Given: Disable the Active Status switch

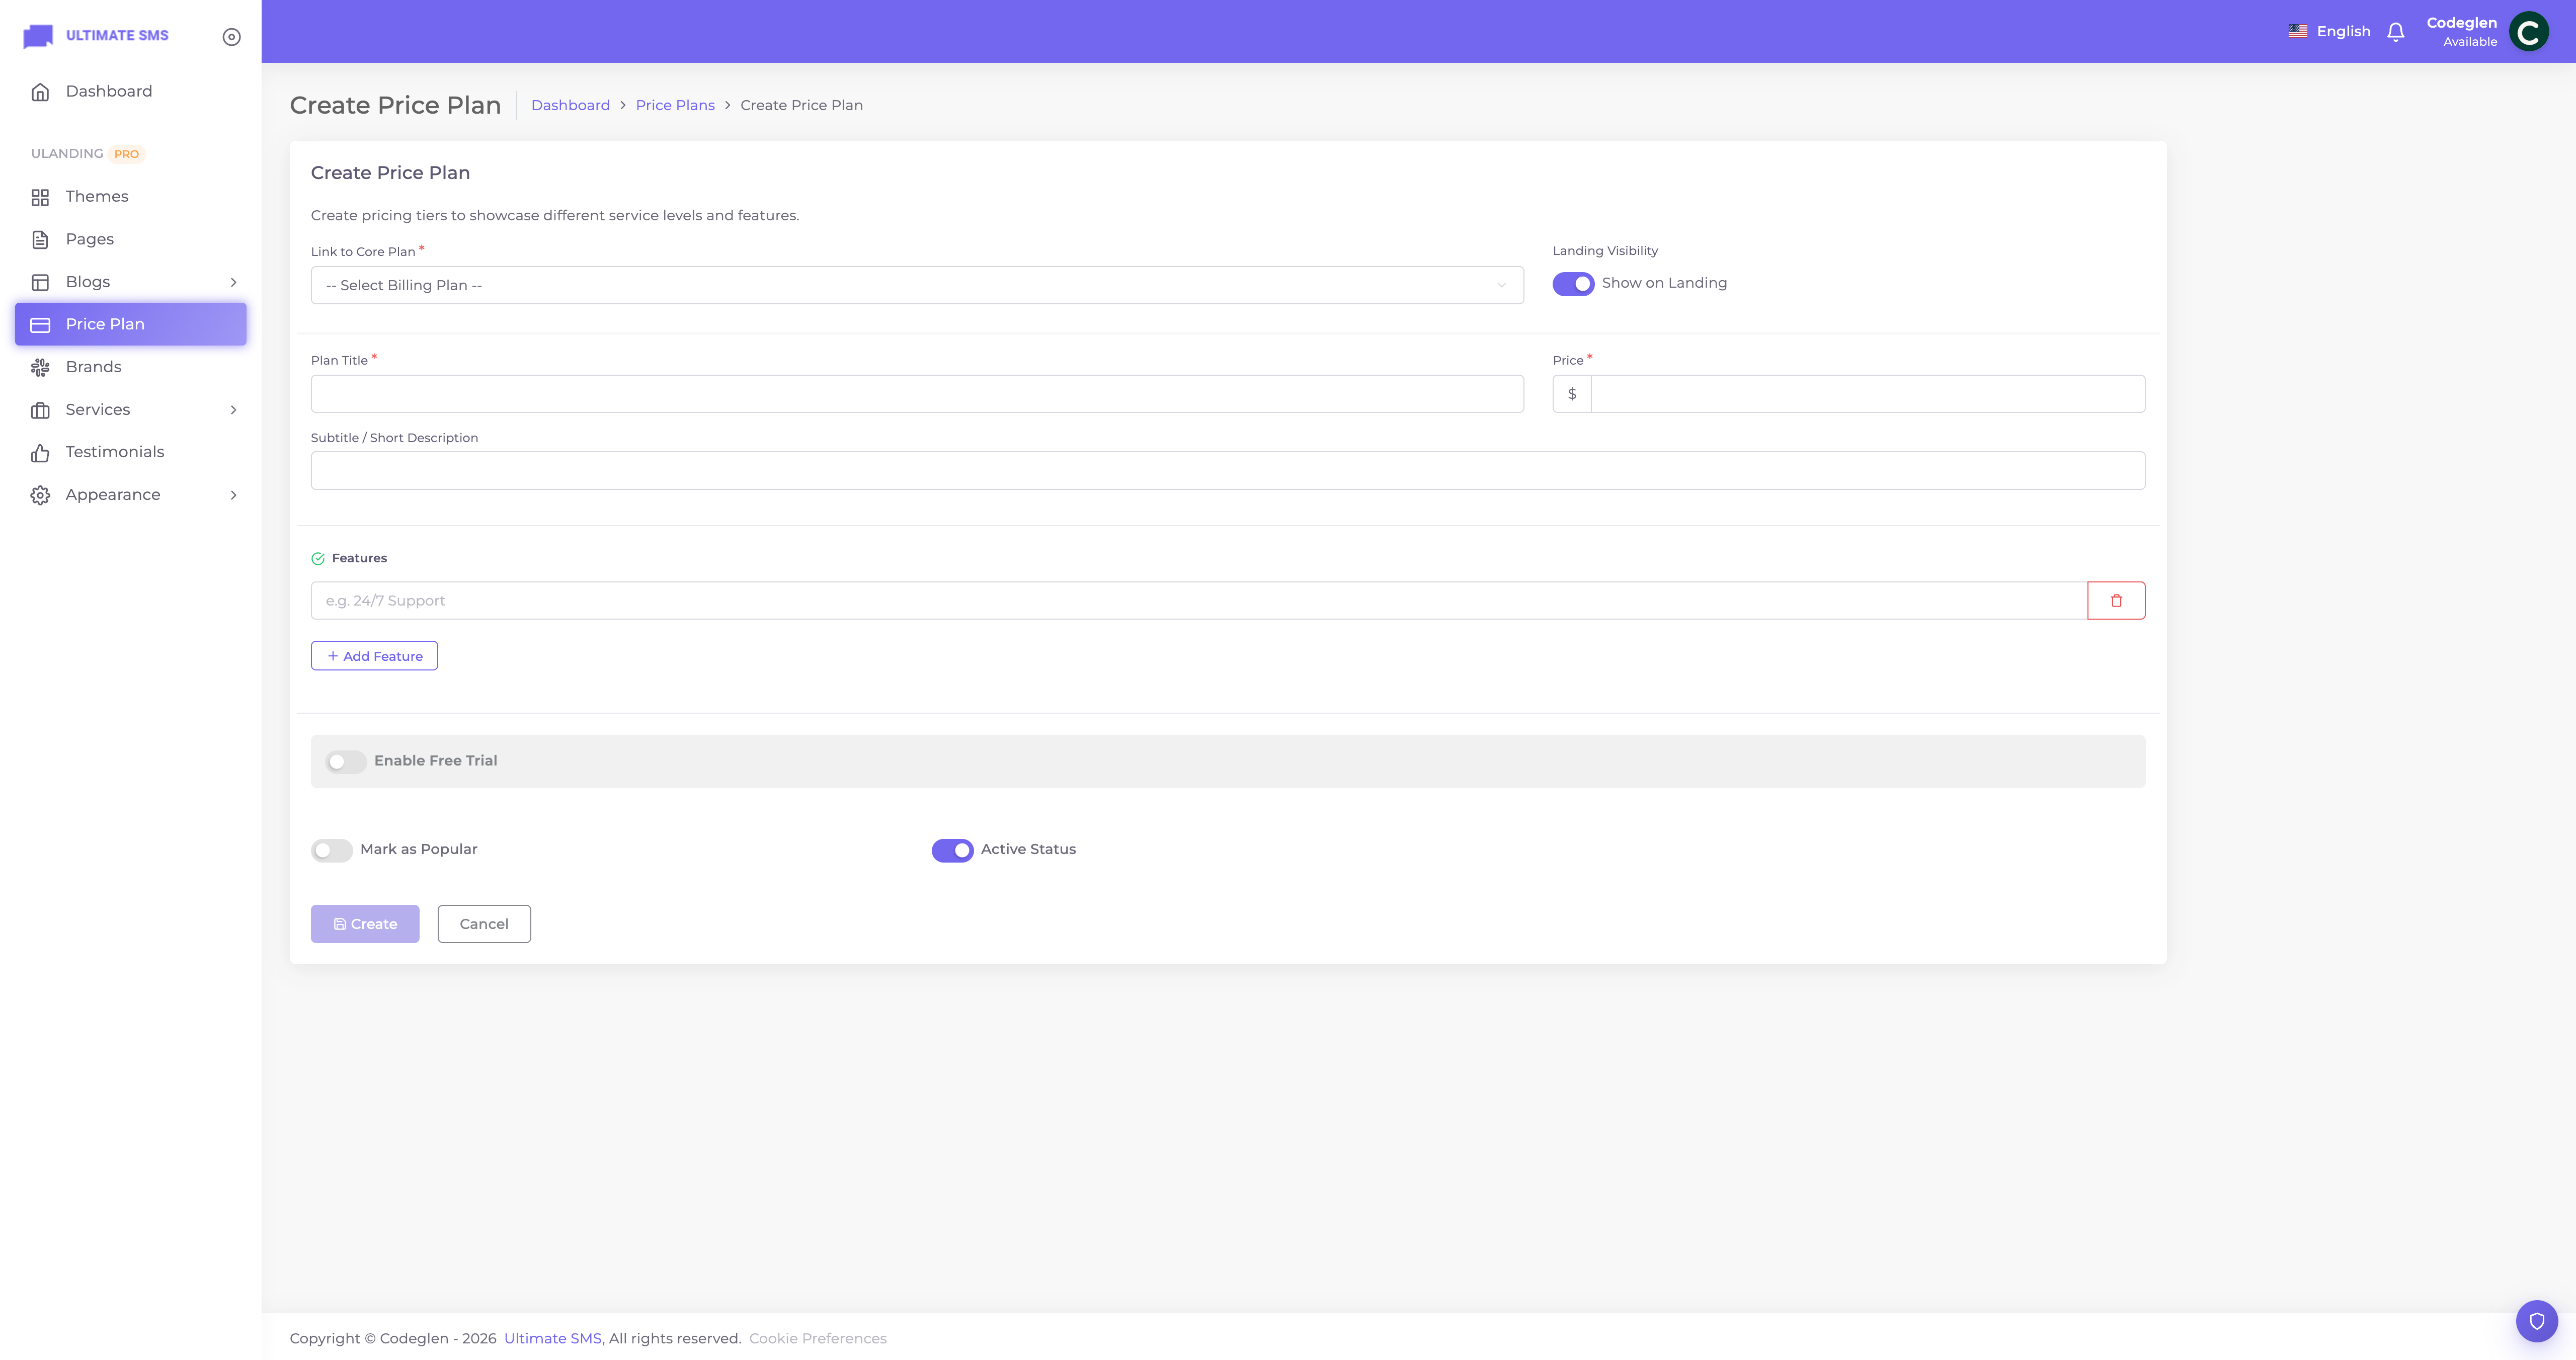Looking at the screenshot, I should pyautogui.click(x=952, y=850).
